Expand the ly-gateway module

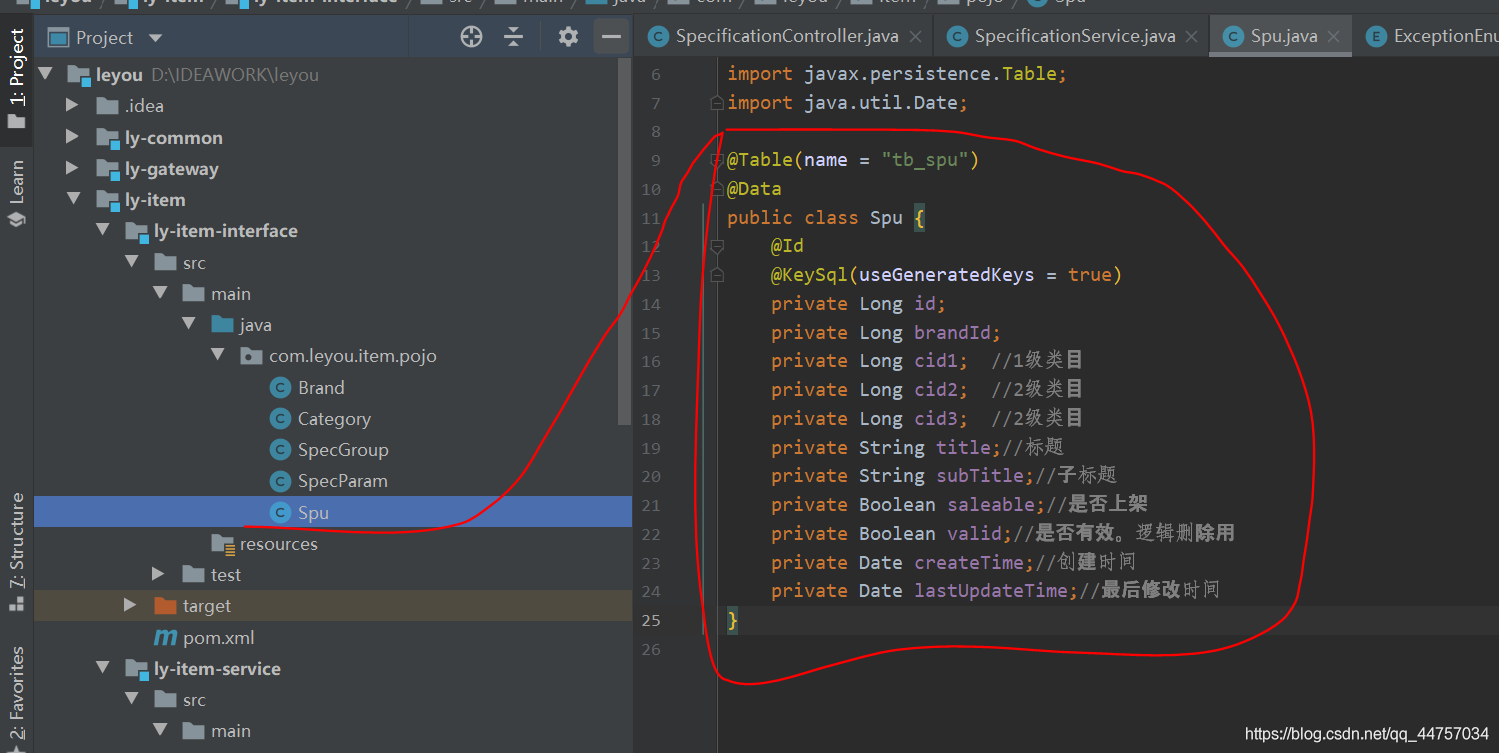[x=72, y=168]
